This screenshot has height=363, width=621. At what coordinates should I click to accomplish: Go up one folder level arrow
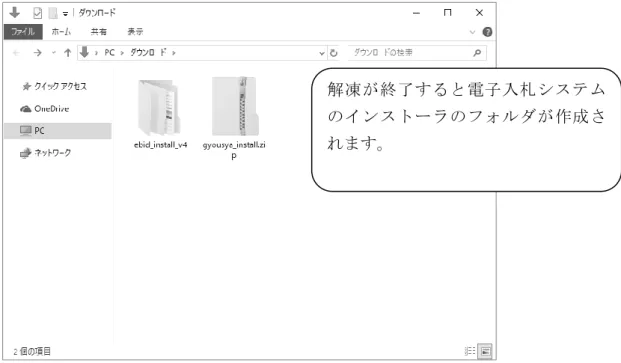coord(68,53)
